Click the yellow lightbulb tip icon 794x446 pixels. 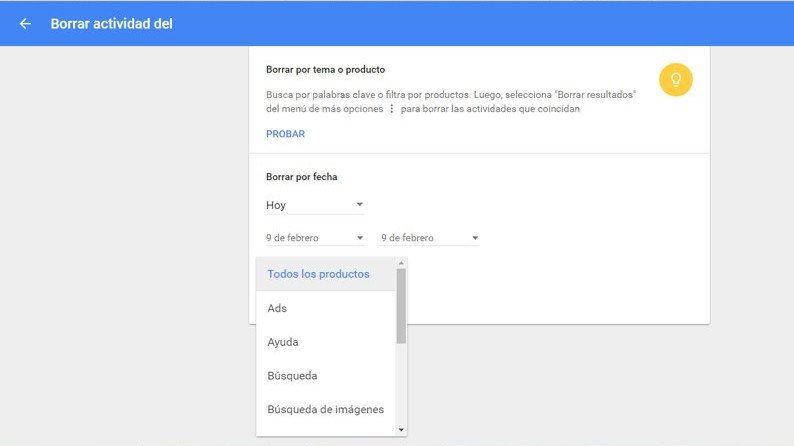point(676,79)
